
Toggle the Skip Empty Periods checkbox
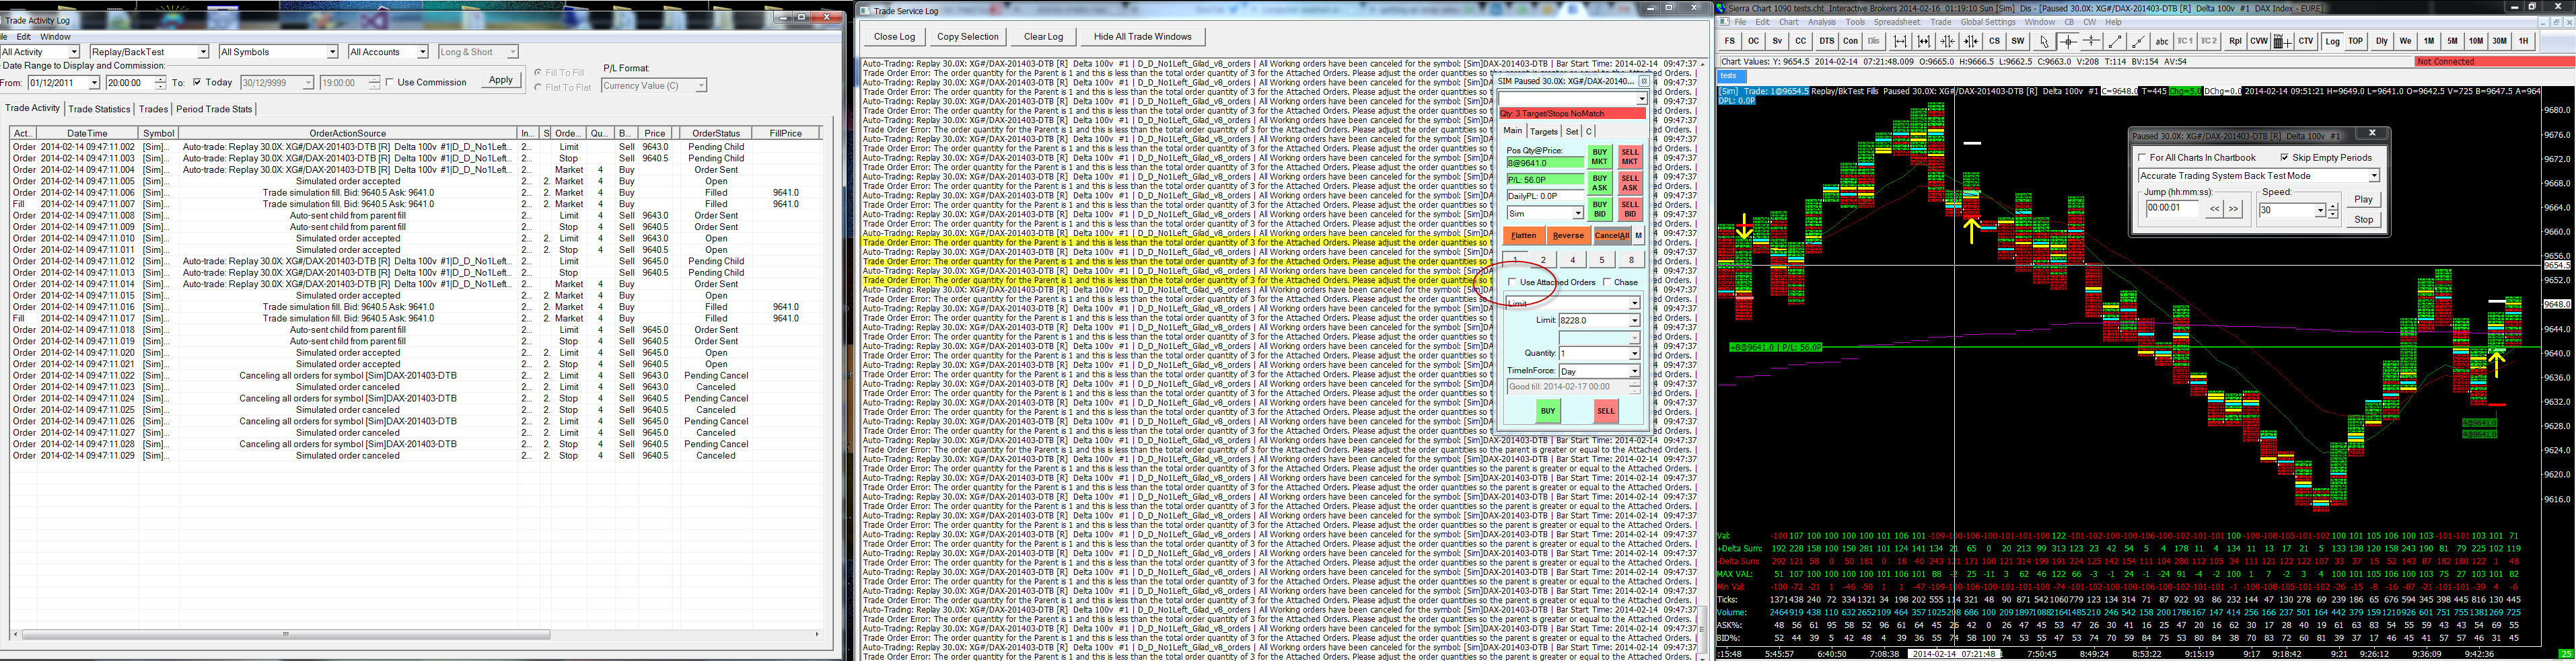pyautogui.click(x=2285, y=158)
